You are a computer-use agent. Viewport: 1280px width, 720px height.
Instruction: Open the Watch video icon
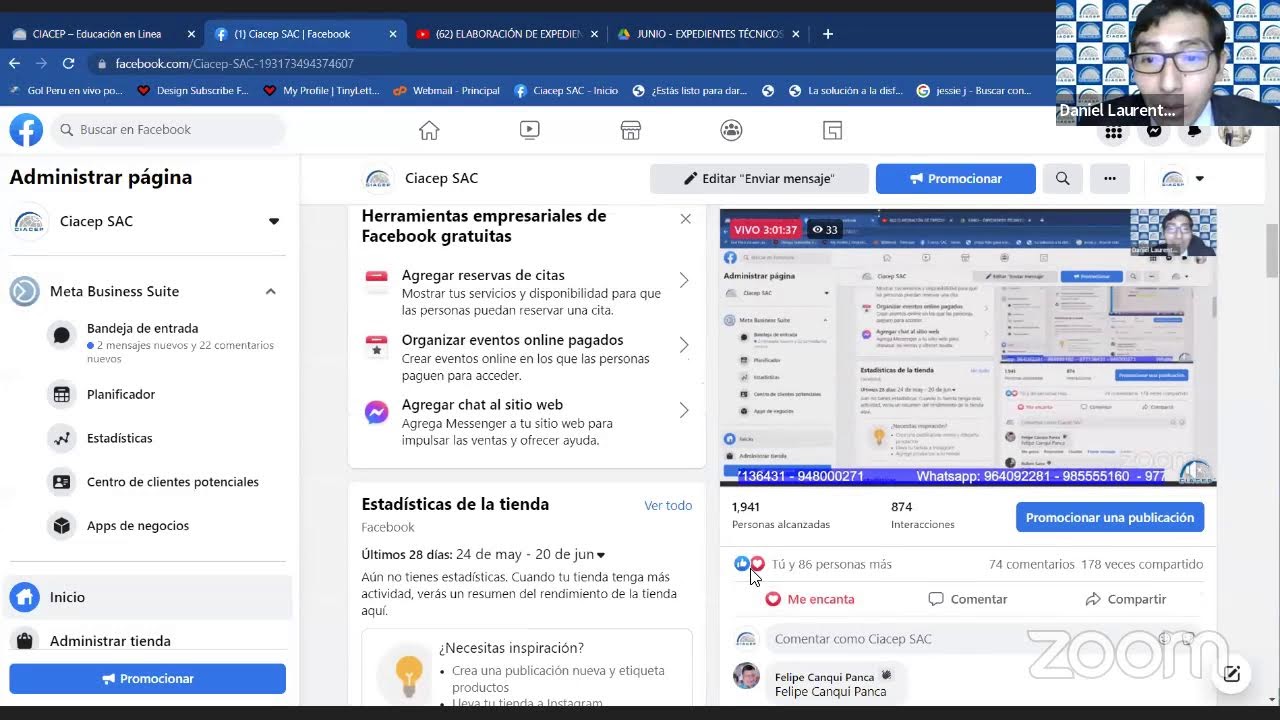pyautogui.click(x=530, y=130)
